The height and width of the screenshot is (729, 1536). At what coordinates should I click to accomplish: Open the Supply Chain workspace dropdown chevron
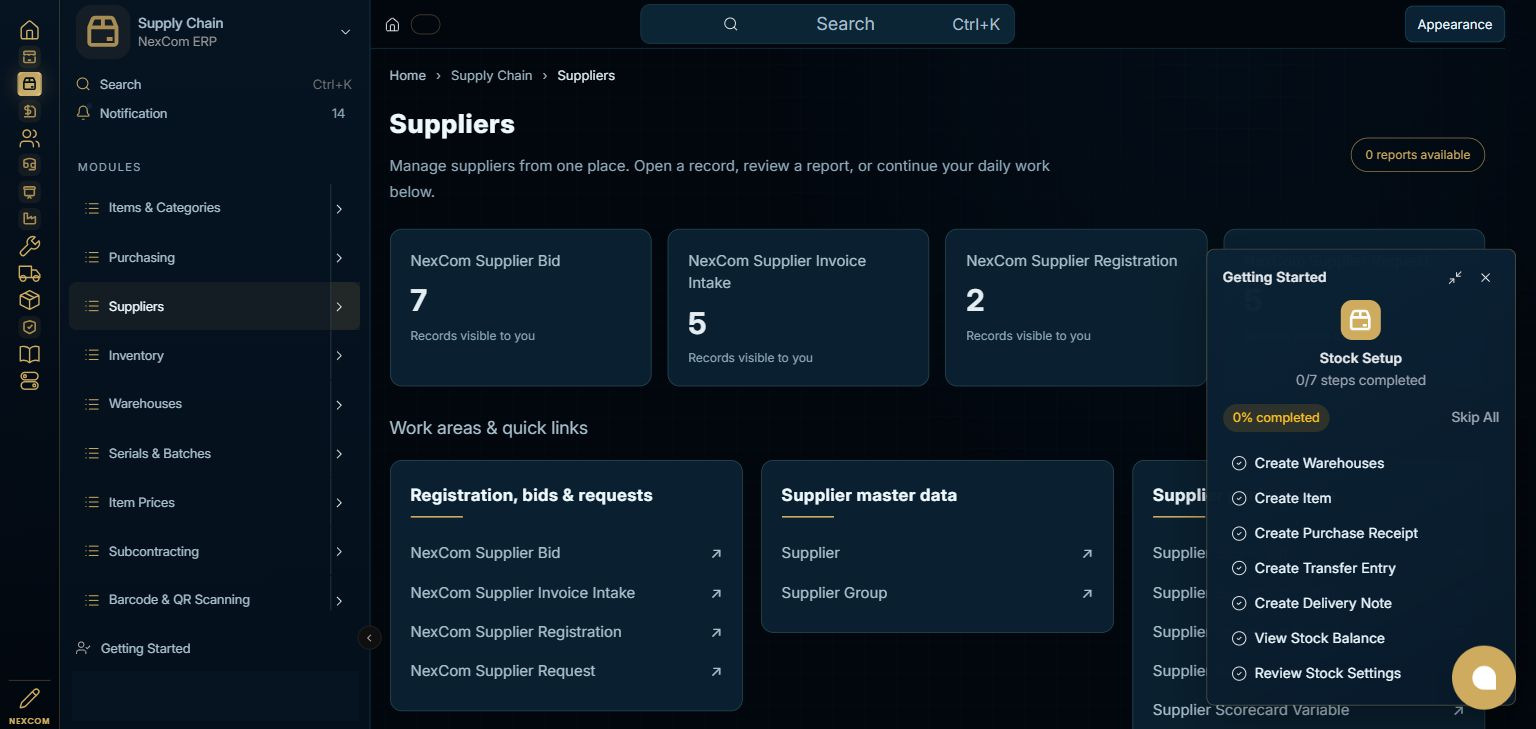pos(345,32)
